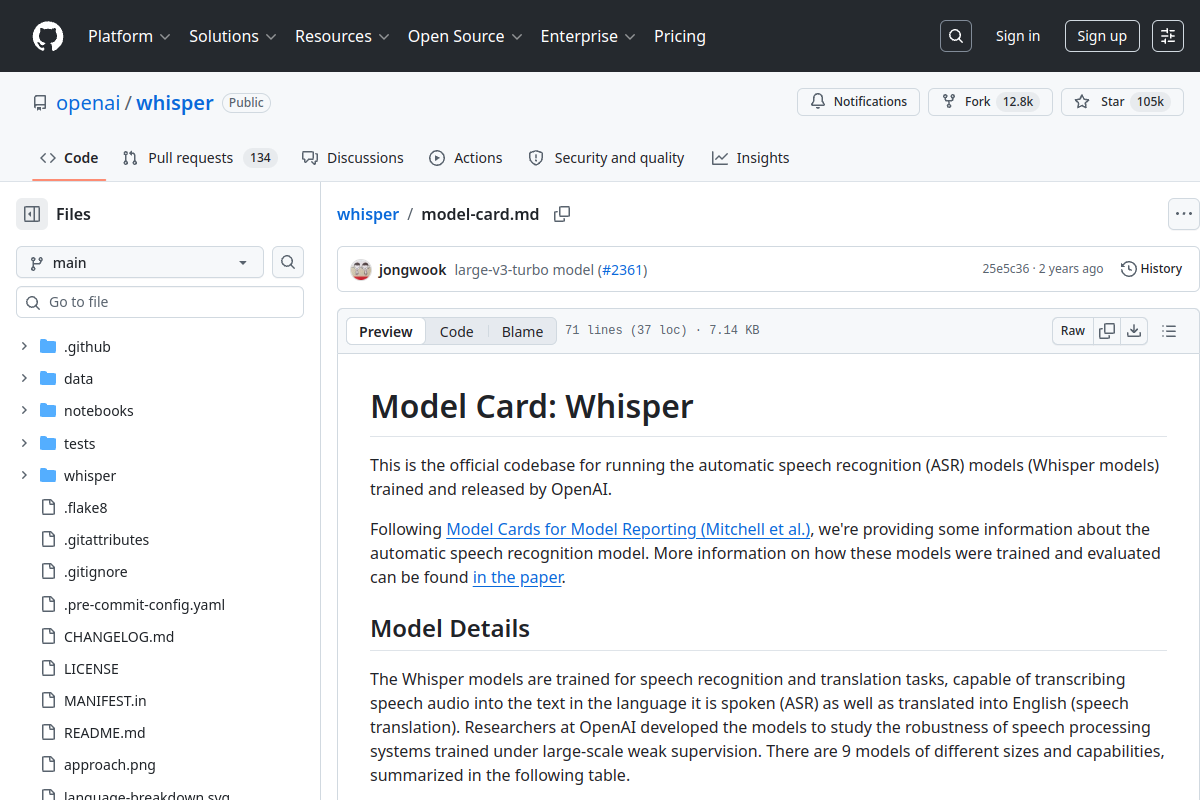Click the clock icon in History

point(1129,269)
